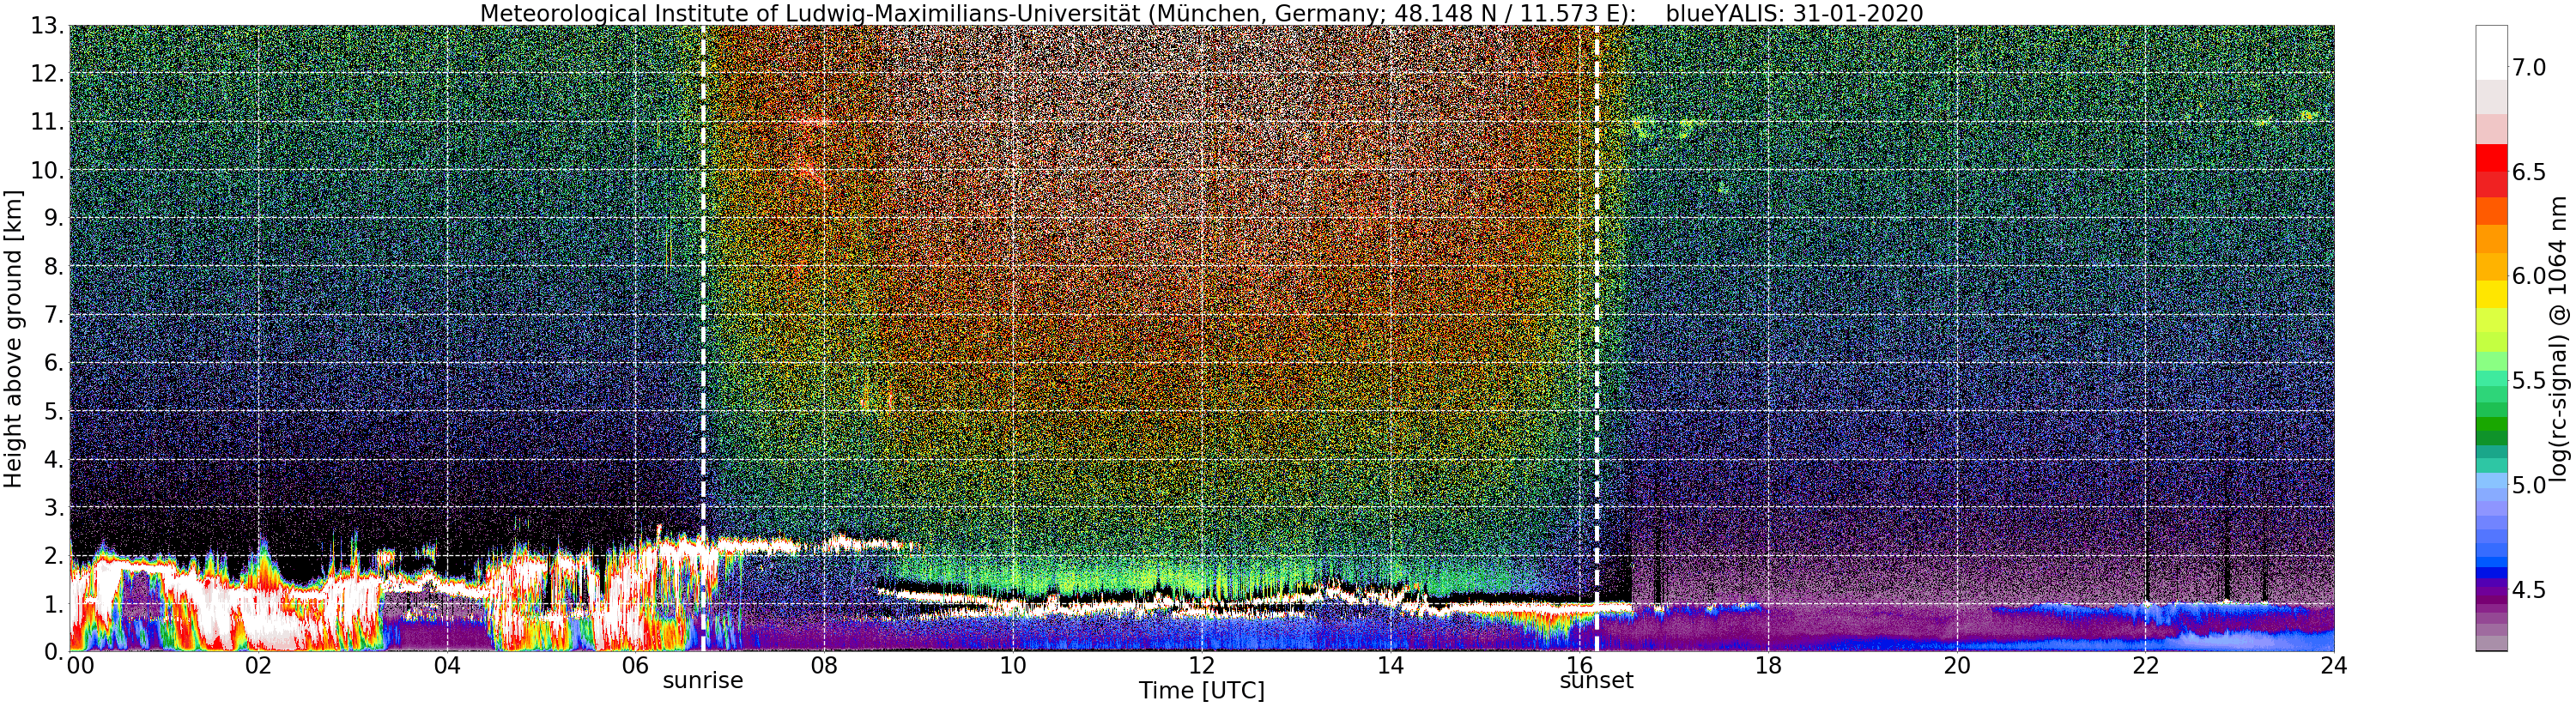Pick the bright red colorbar segment near 6.5
Image resolution: width=2576 pixels, height=707 pixels.
coord(2491,159)
